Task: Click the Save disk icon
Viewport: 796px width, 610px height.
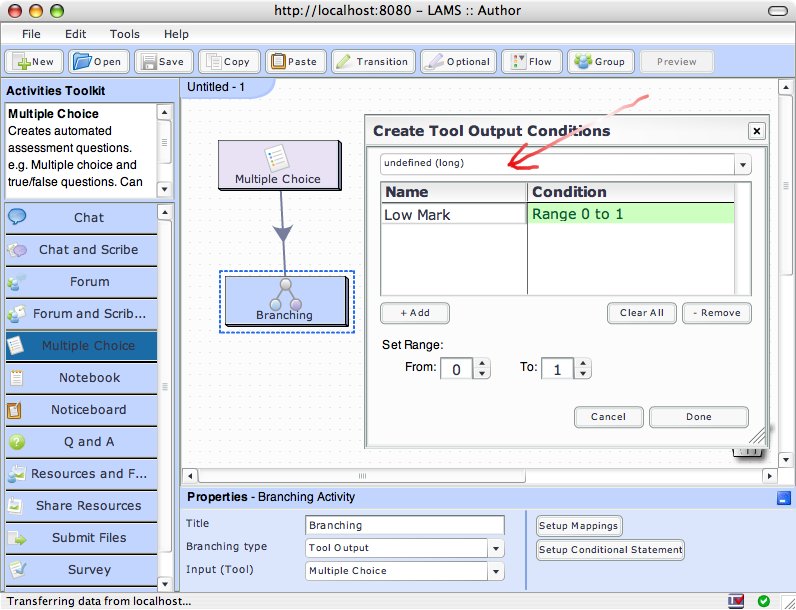Action: click(149, 61)
